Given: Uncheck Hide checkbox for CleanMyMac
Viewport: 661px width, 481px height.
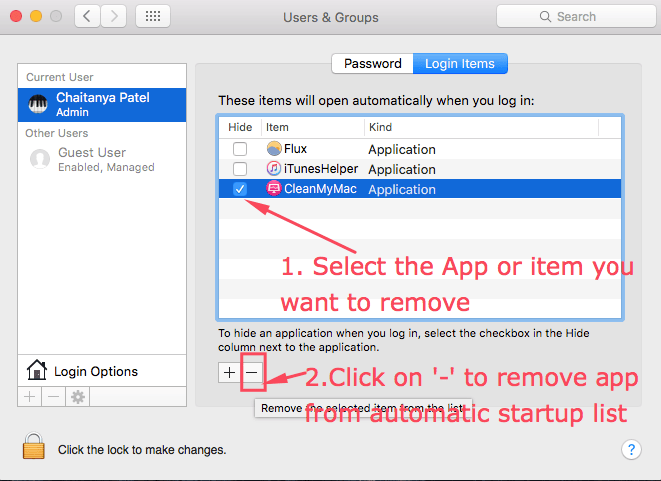Looking at the screenshot, I should click(x=240, y=189).
